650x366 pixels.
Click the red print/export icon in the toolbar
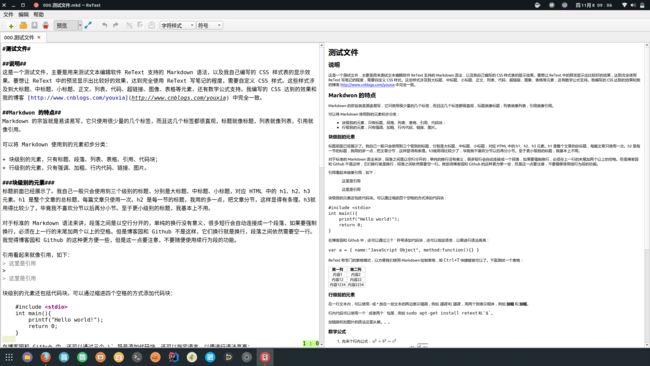[46, 26]
